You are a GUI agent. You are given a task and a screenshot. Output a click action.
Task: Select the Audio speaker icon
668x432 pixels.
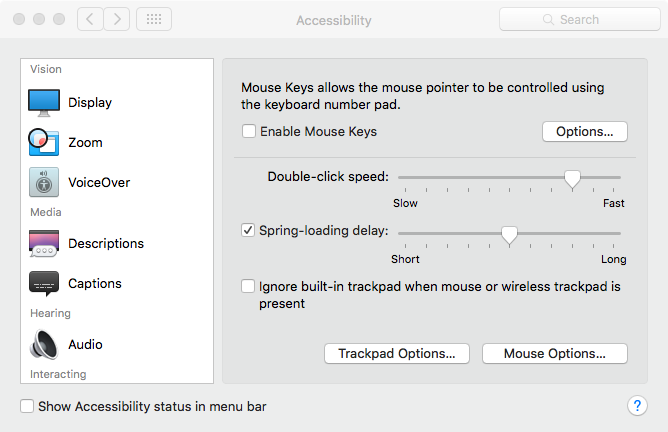tap(43, 344)
